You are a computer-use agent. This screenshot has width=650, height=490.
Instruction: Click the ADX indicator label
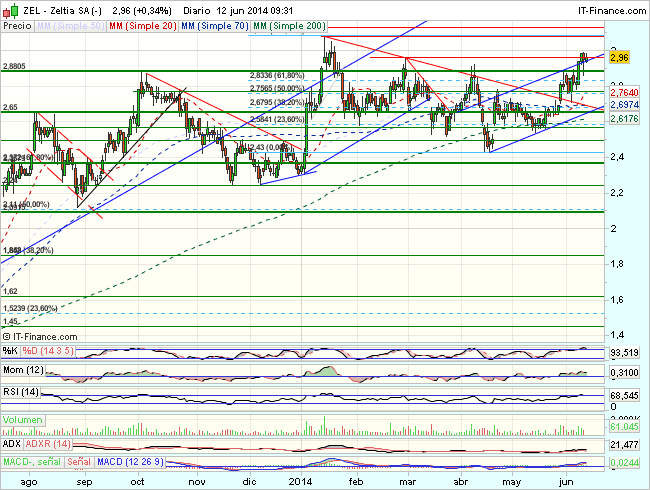[x=11, y=442]
